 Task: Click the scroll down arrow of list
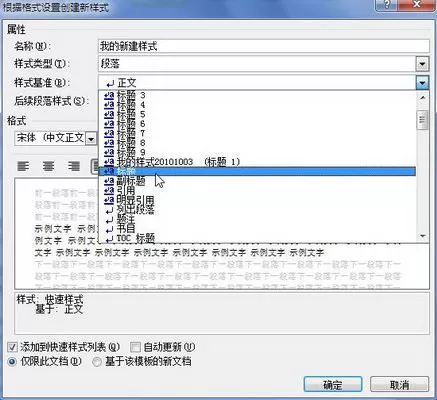pos(423,236)
